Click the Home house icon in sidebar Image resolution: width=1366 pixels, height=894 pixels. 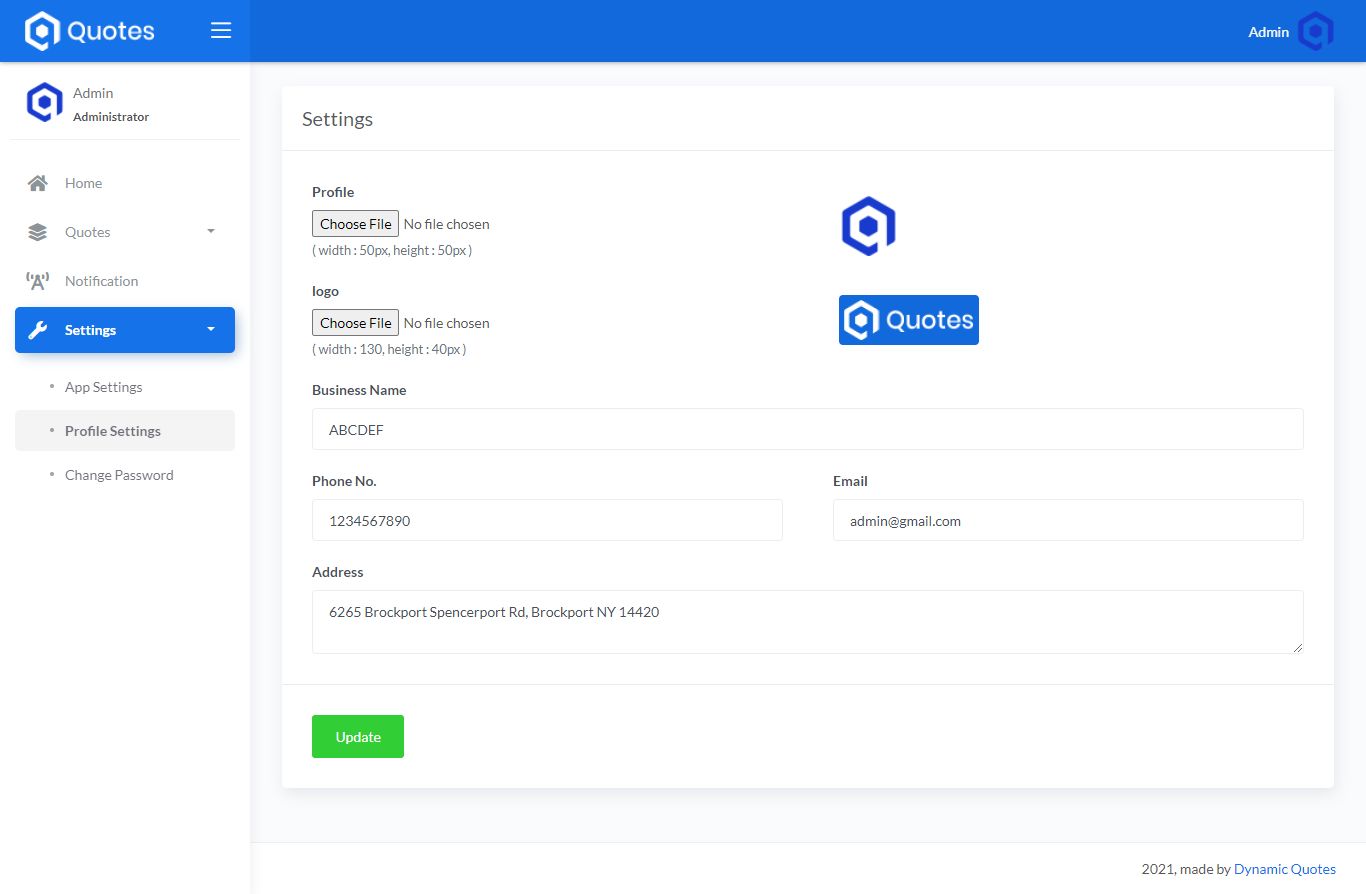click(38, 183)
